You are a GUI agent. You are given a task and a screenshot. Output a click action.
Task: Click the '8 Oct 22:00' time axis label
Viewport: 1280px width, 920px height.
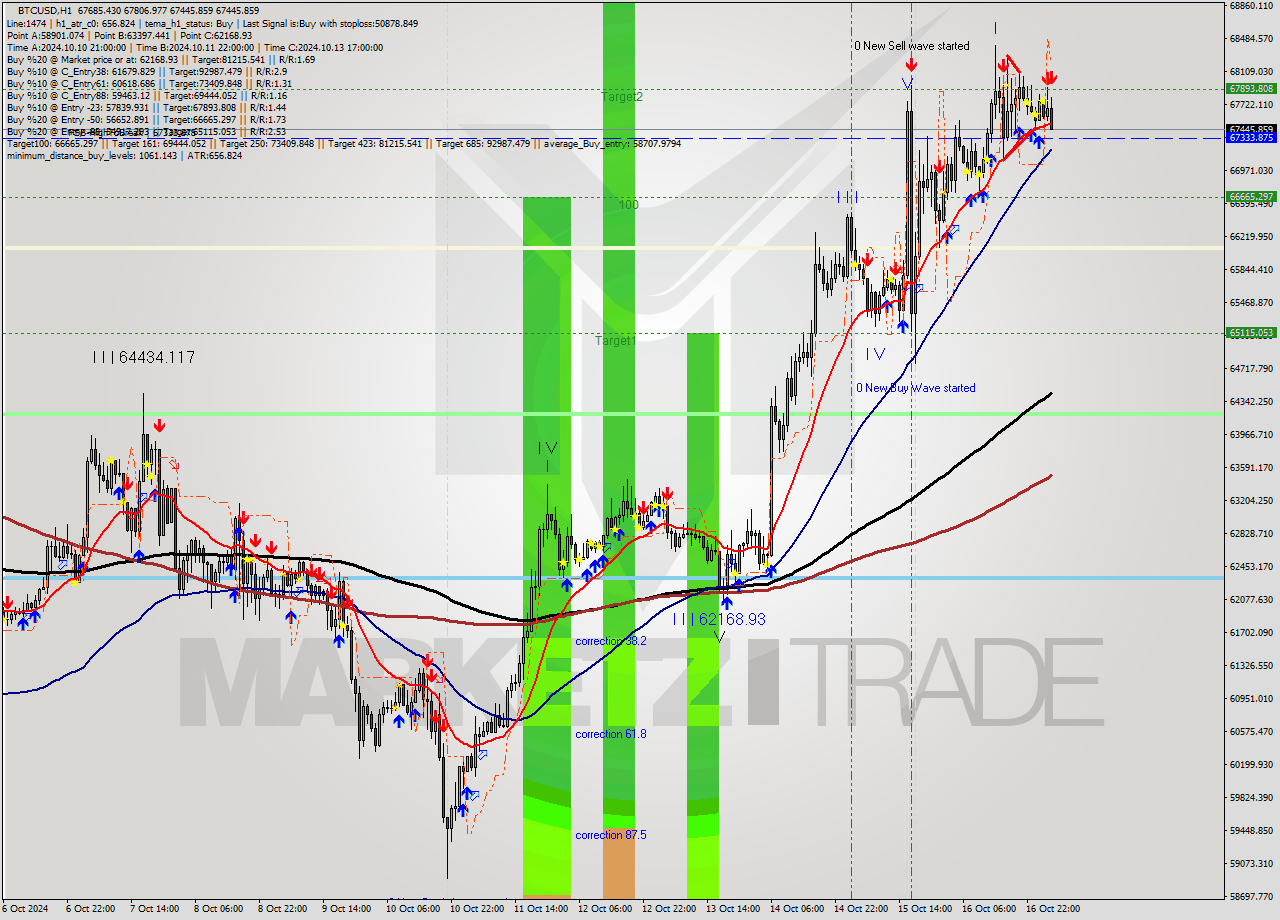click(283, 909)
